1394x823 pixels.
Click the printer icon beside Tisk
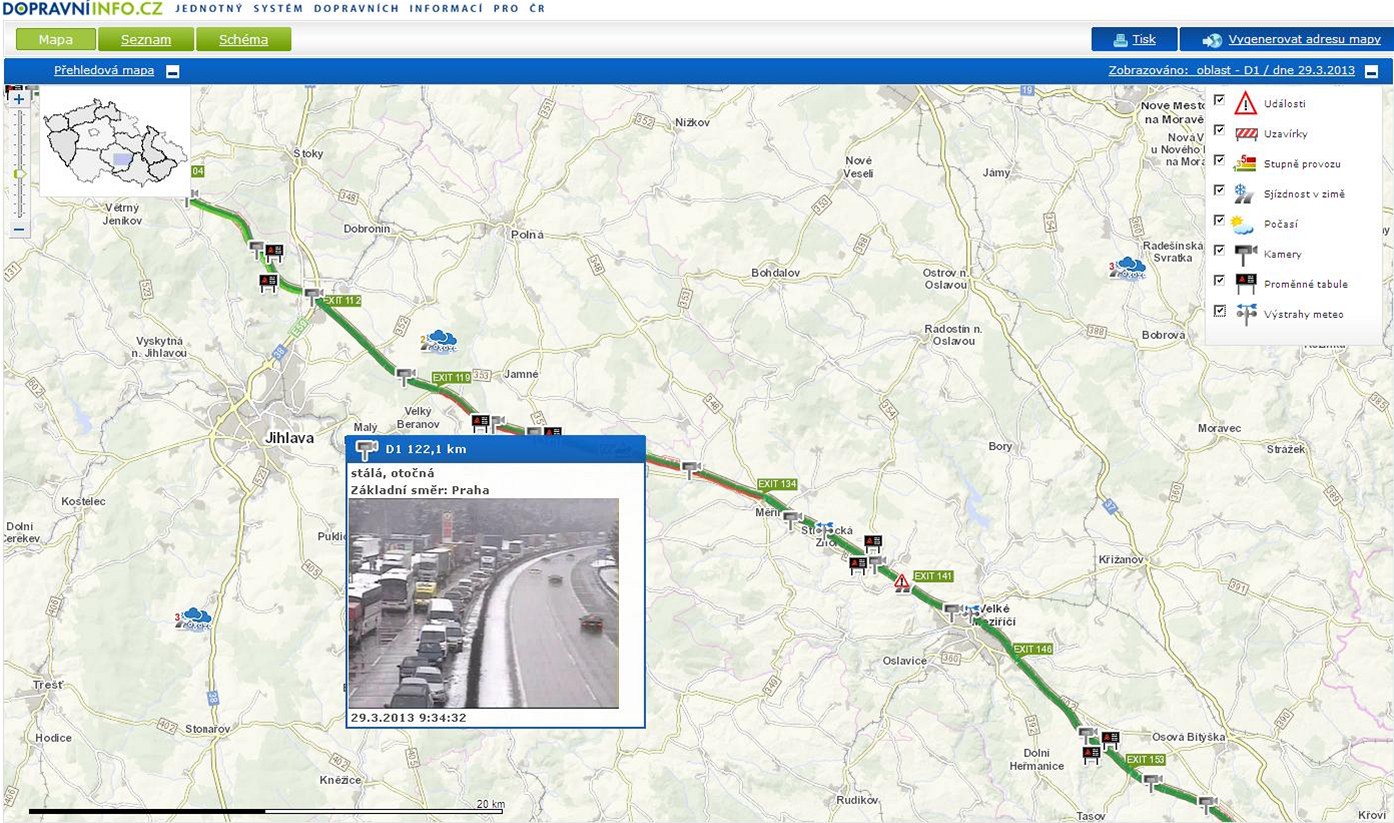[1121, 40]
